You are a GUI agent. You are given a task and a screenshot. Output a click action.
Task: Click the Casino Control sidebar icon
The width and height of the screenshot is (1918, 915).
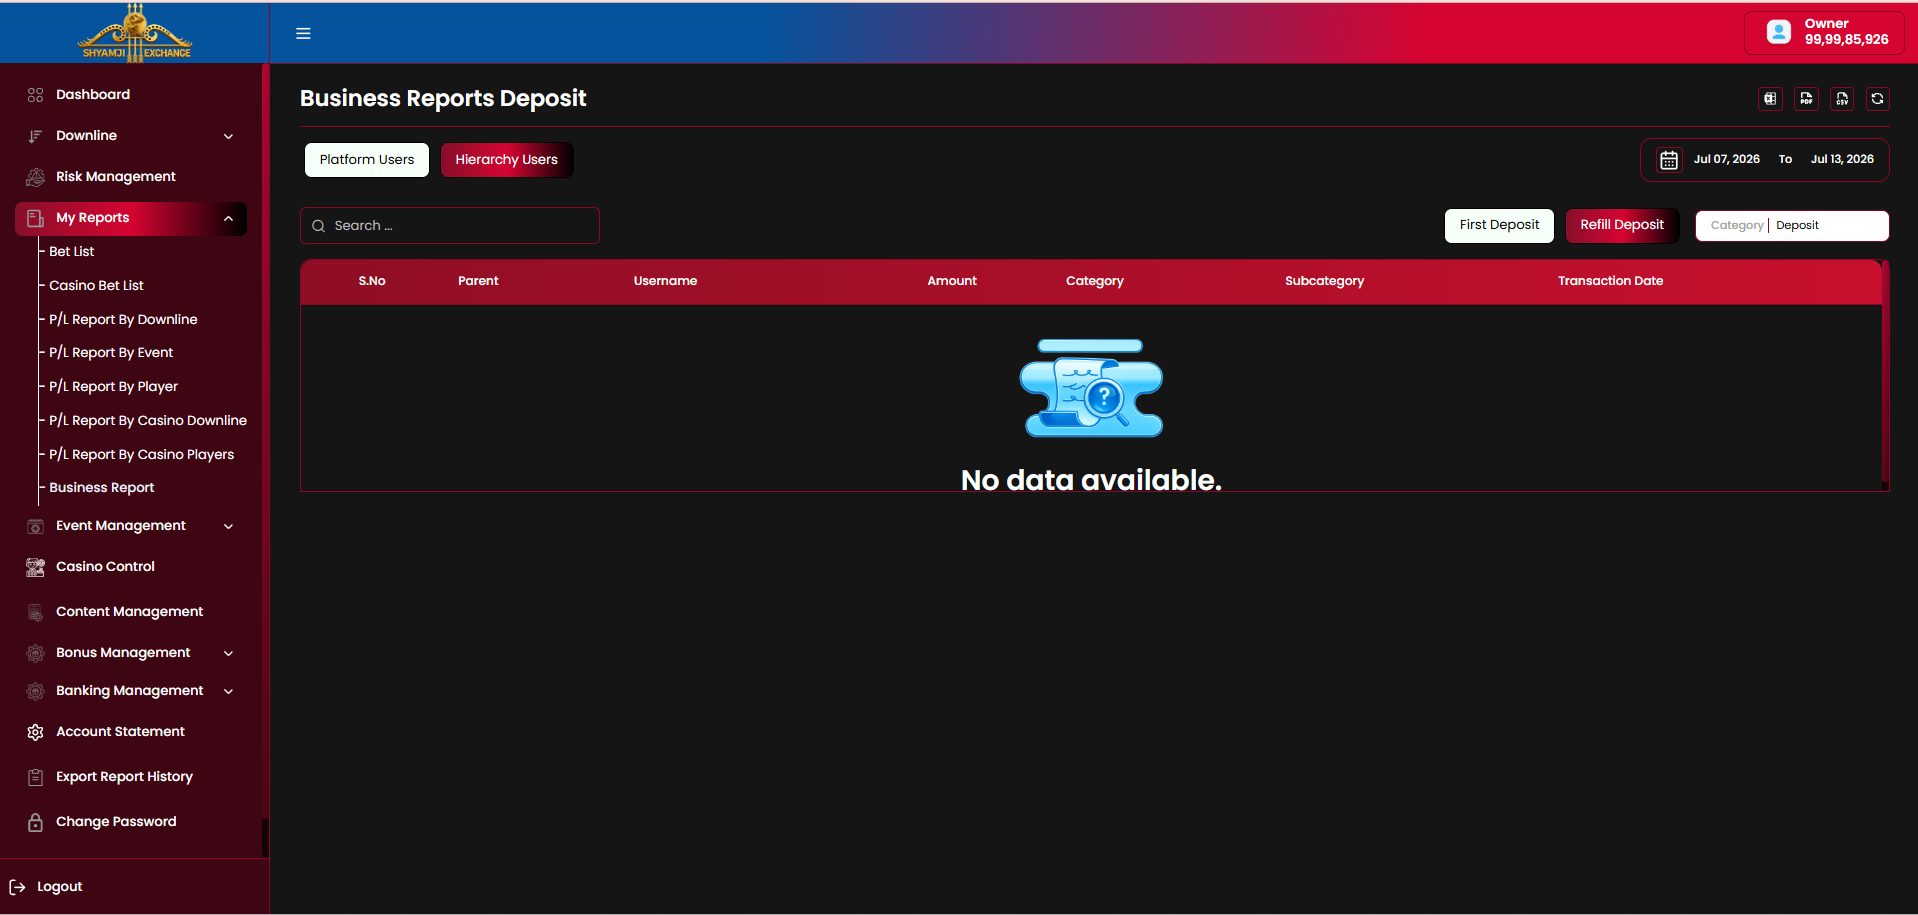(35, 567)
